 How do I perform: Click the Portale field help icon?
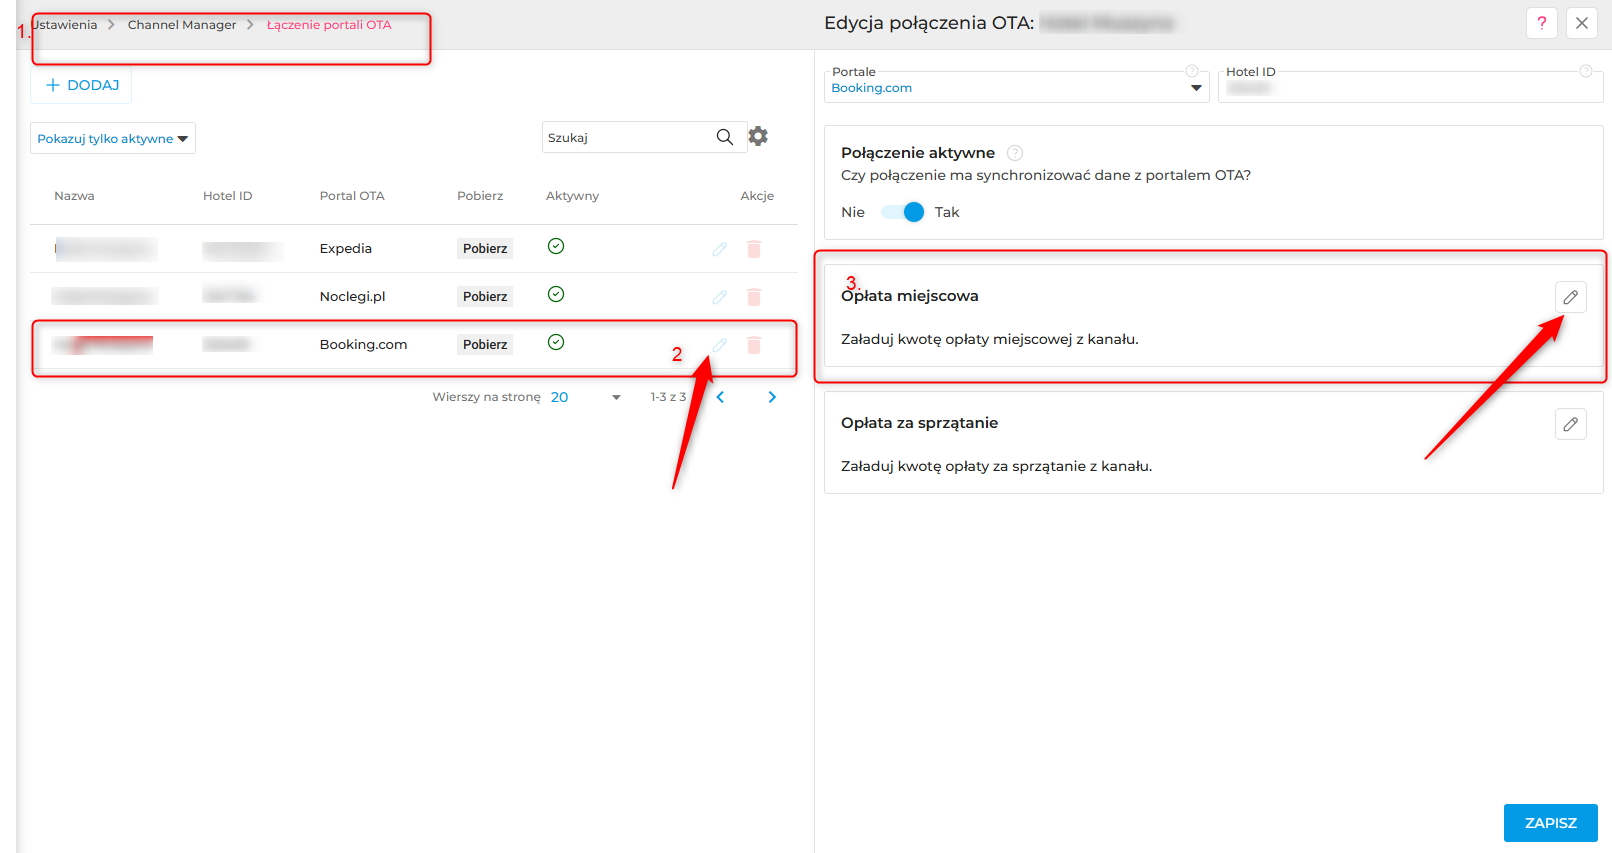click(x=1192, y=71)
